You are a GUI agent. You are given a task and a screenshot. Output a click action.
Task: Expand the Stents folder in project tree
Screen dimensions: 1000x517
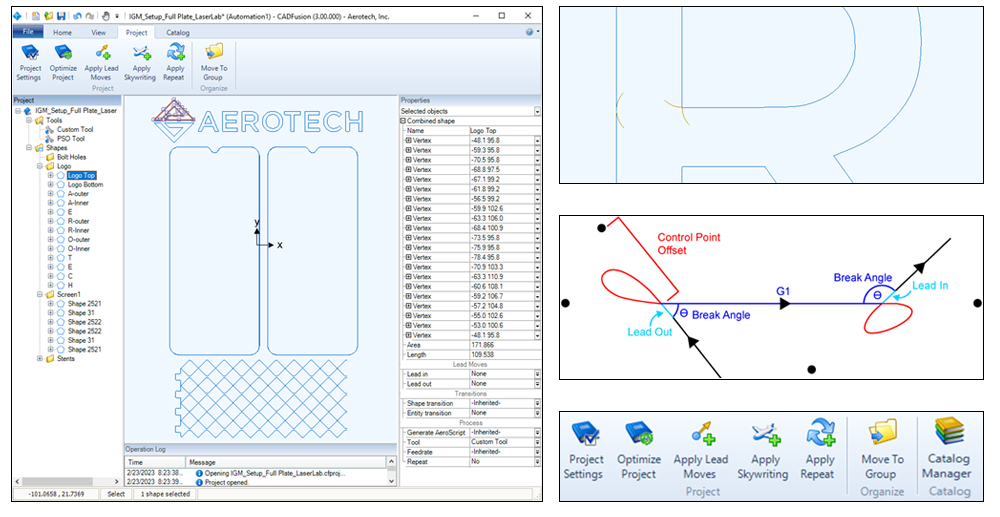tap(40, 359)
